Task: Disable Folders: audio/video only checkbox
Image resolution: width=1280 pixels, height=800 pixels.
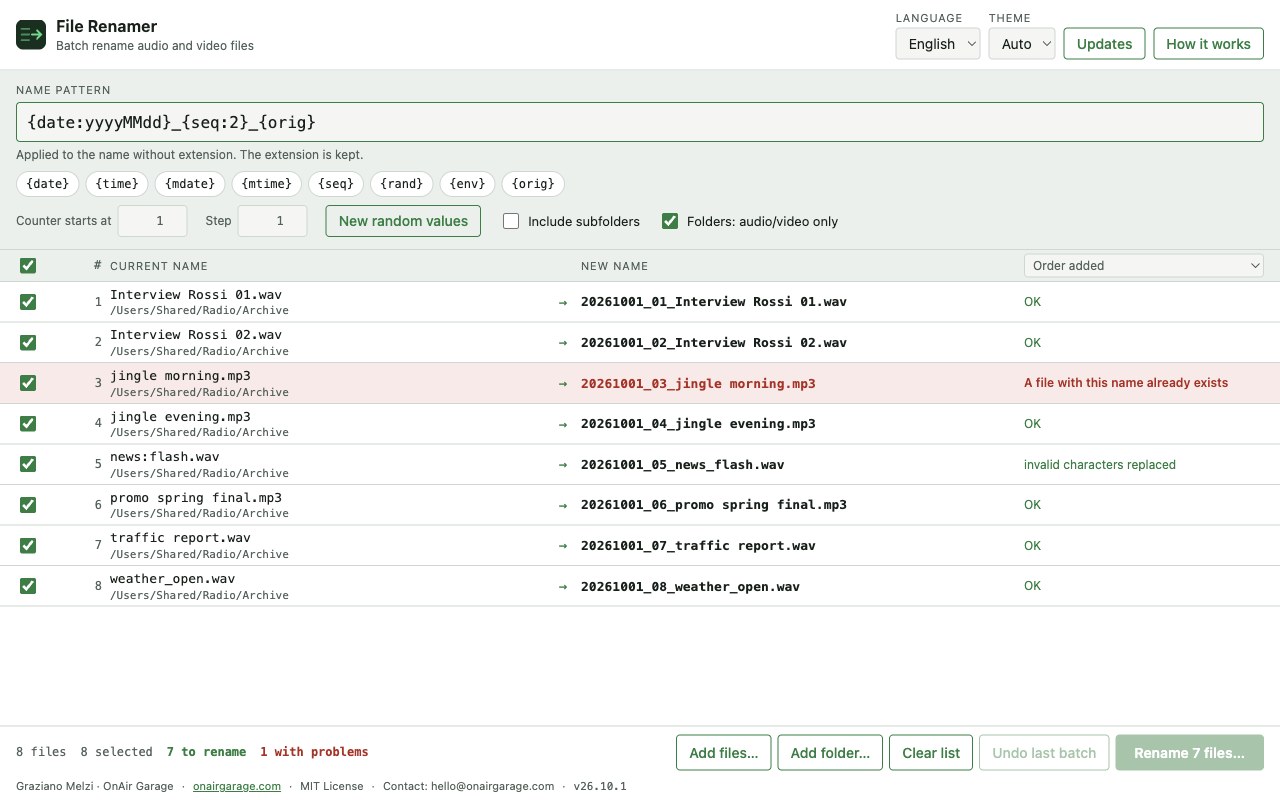Action: [670, 221]
